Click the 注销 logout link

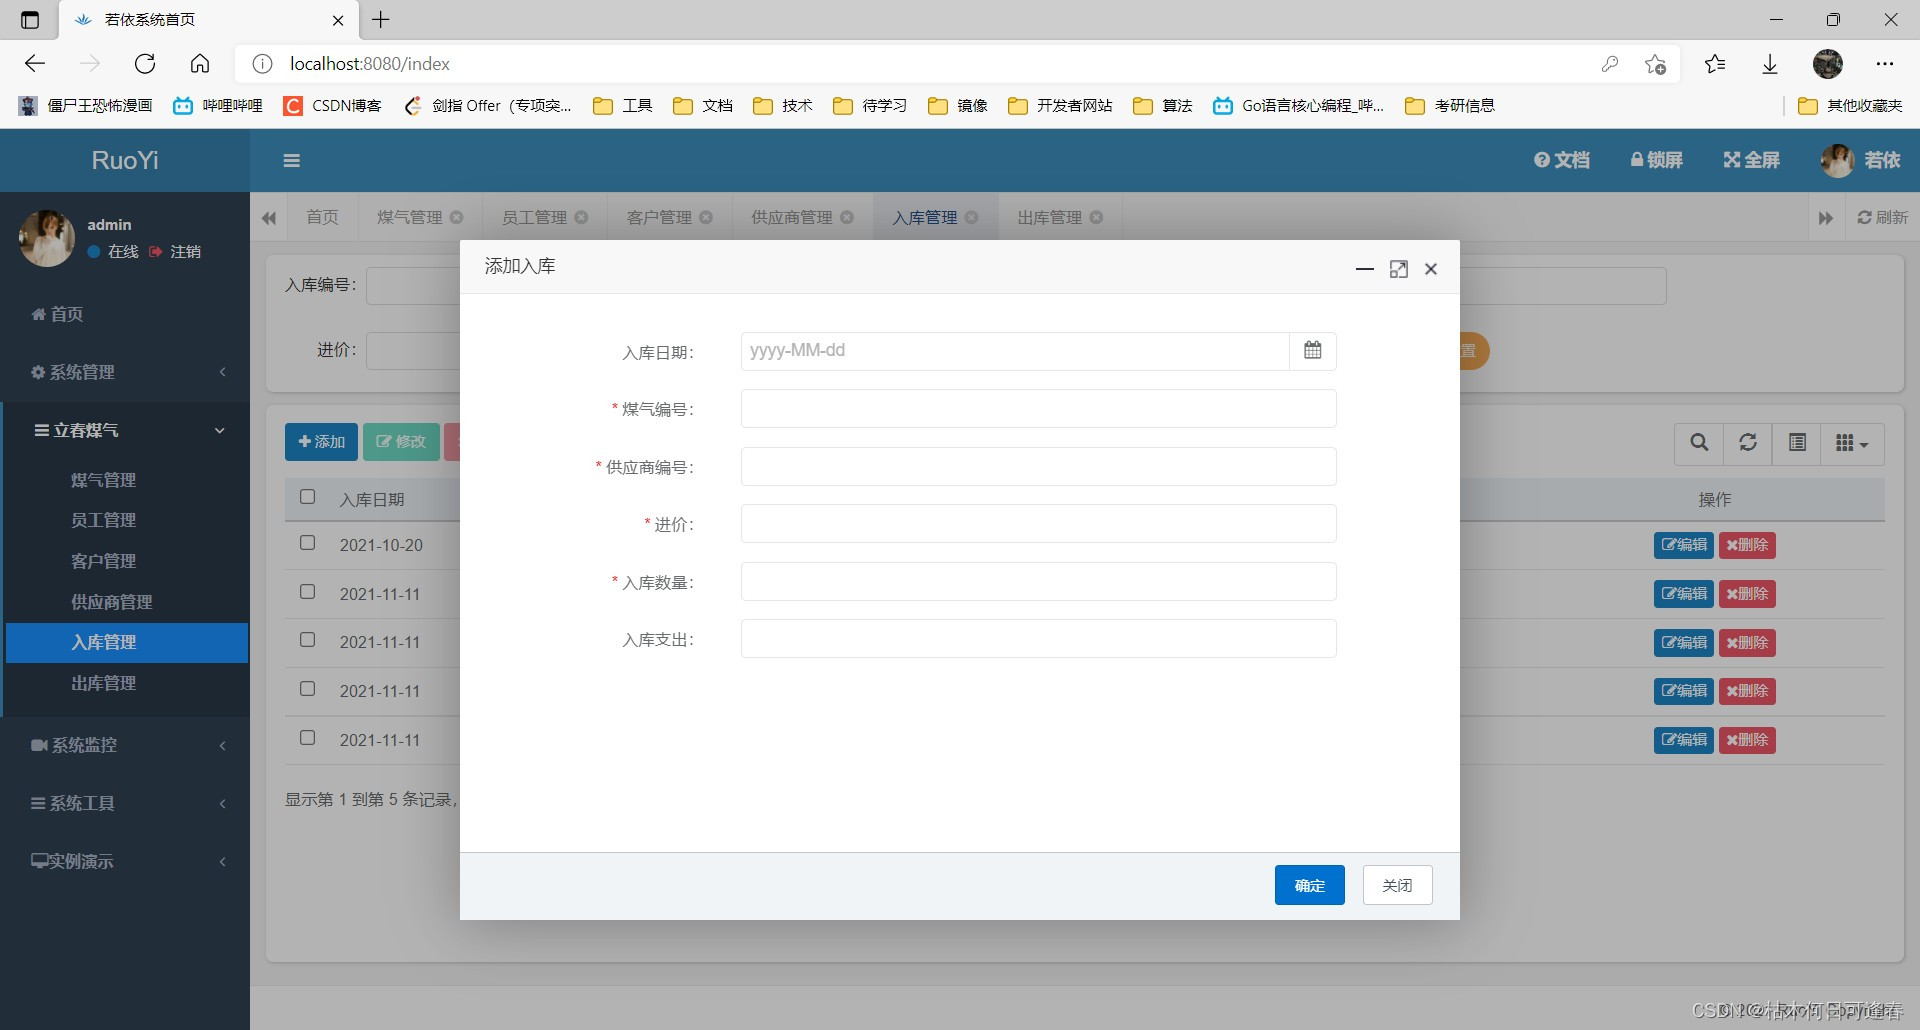176,252
